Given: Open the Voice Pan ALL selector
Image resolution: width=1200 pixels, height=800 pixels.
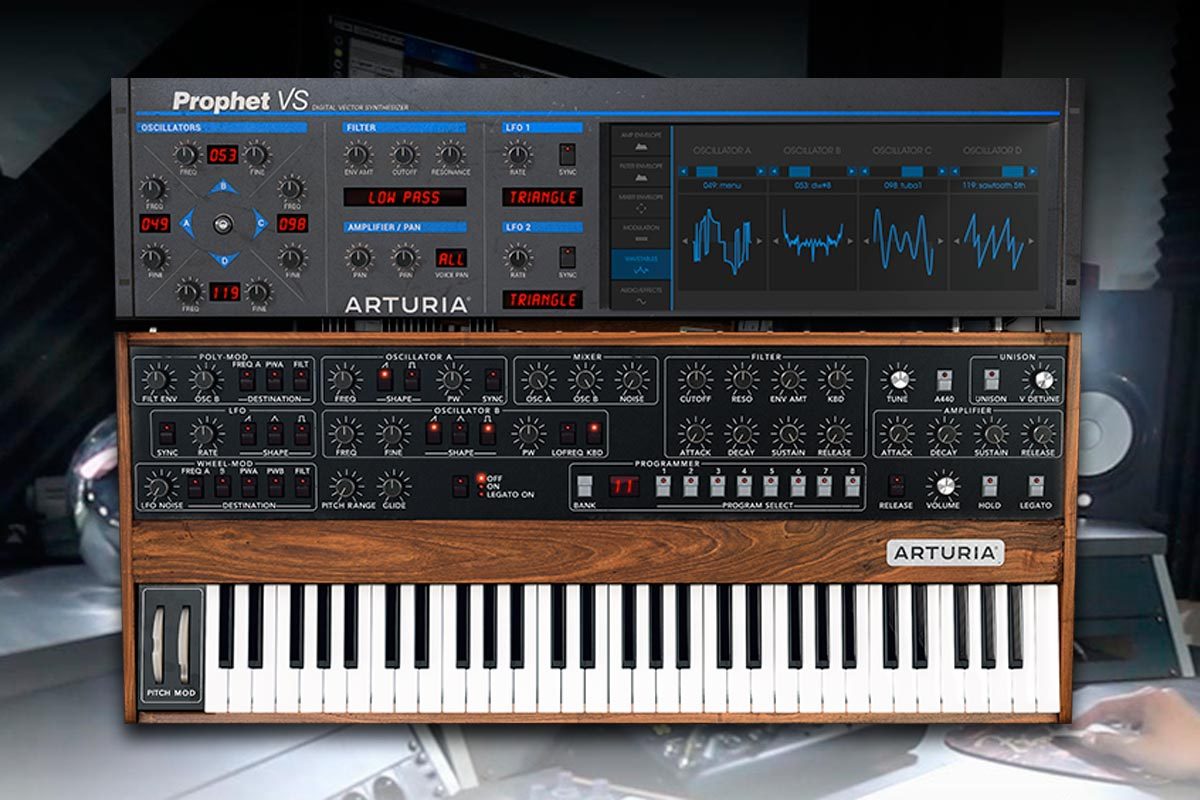Looking at the screenshot, I should (x=451, y=258).
